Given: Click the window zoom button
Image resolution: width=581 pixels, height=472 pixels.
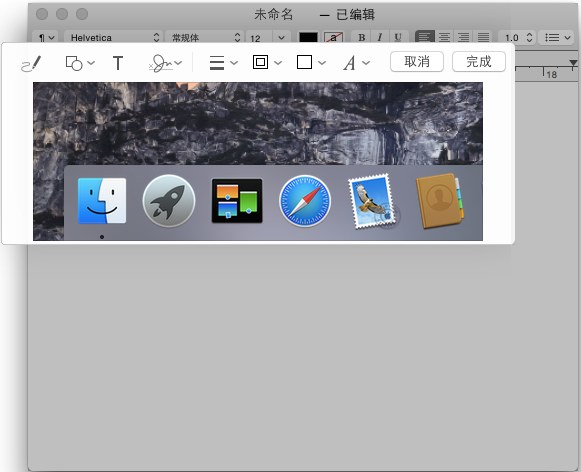Looking at the screenshot, I should pos(82,14).
